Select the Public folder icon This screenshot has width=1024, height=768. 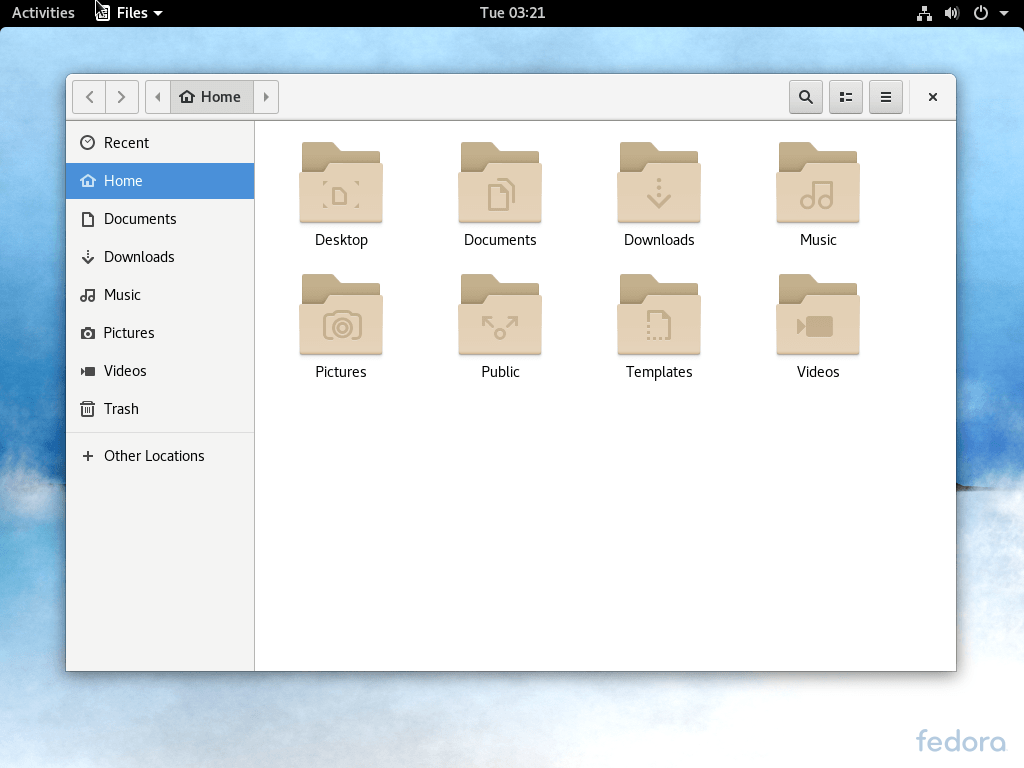coord(500,315)
